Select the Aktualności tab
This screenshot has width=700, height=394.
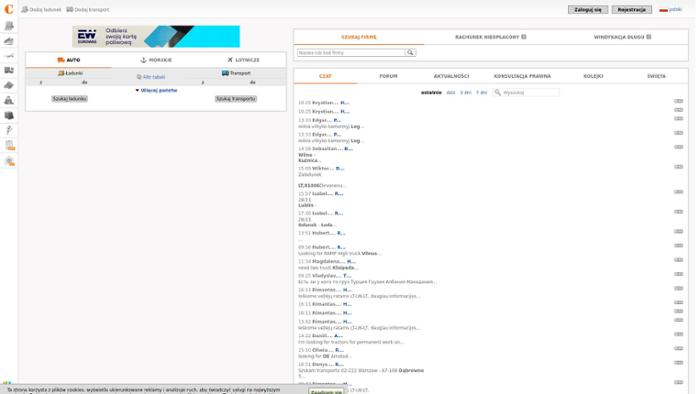pyautogui.click(x=451, y=76)
